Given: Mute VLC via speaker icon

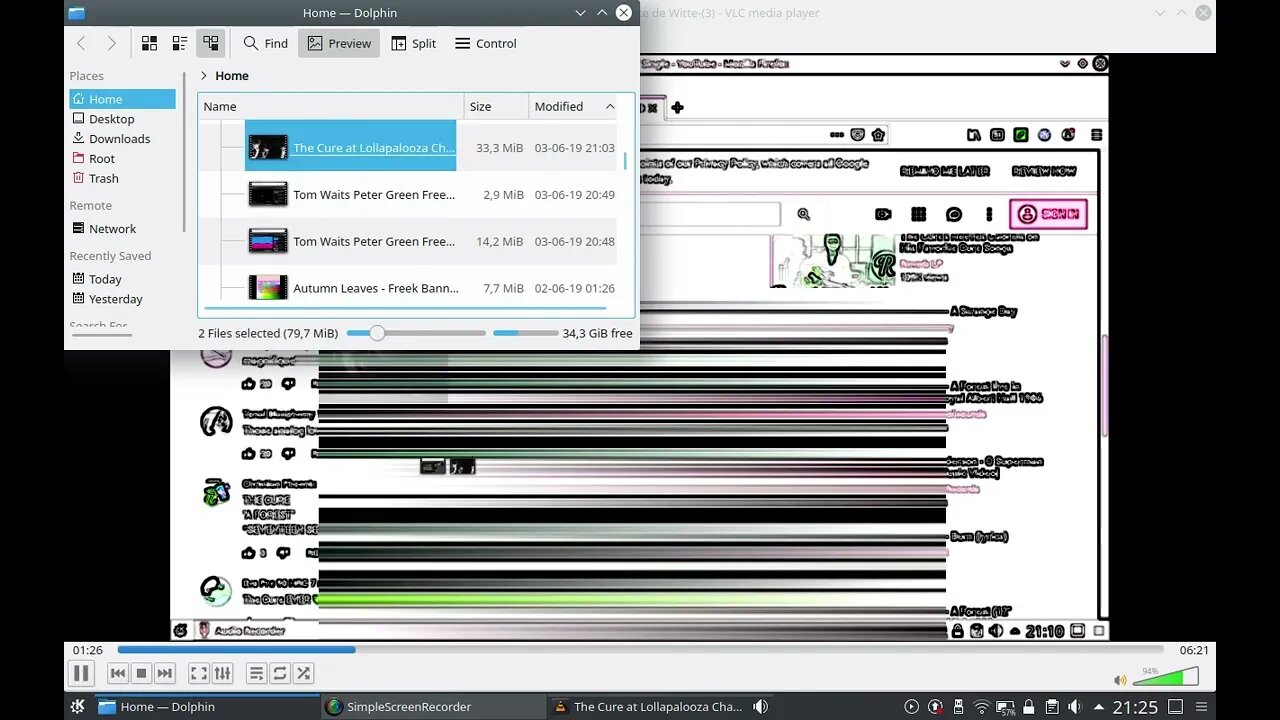Looking at the screenshot, I should (x=1119, y=680).
